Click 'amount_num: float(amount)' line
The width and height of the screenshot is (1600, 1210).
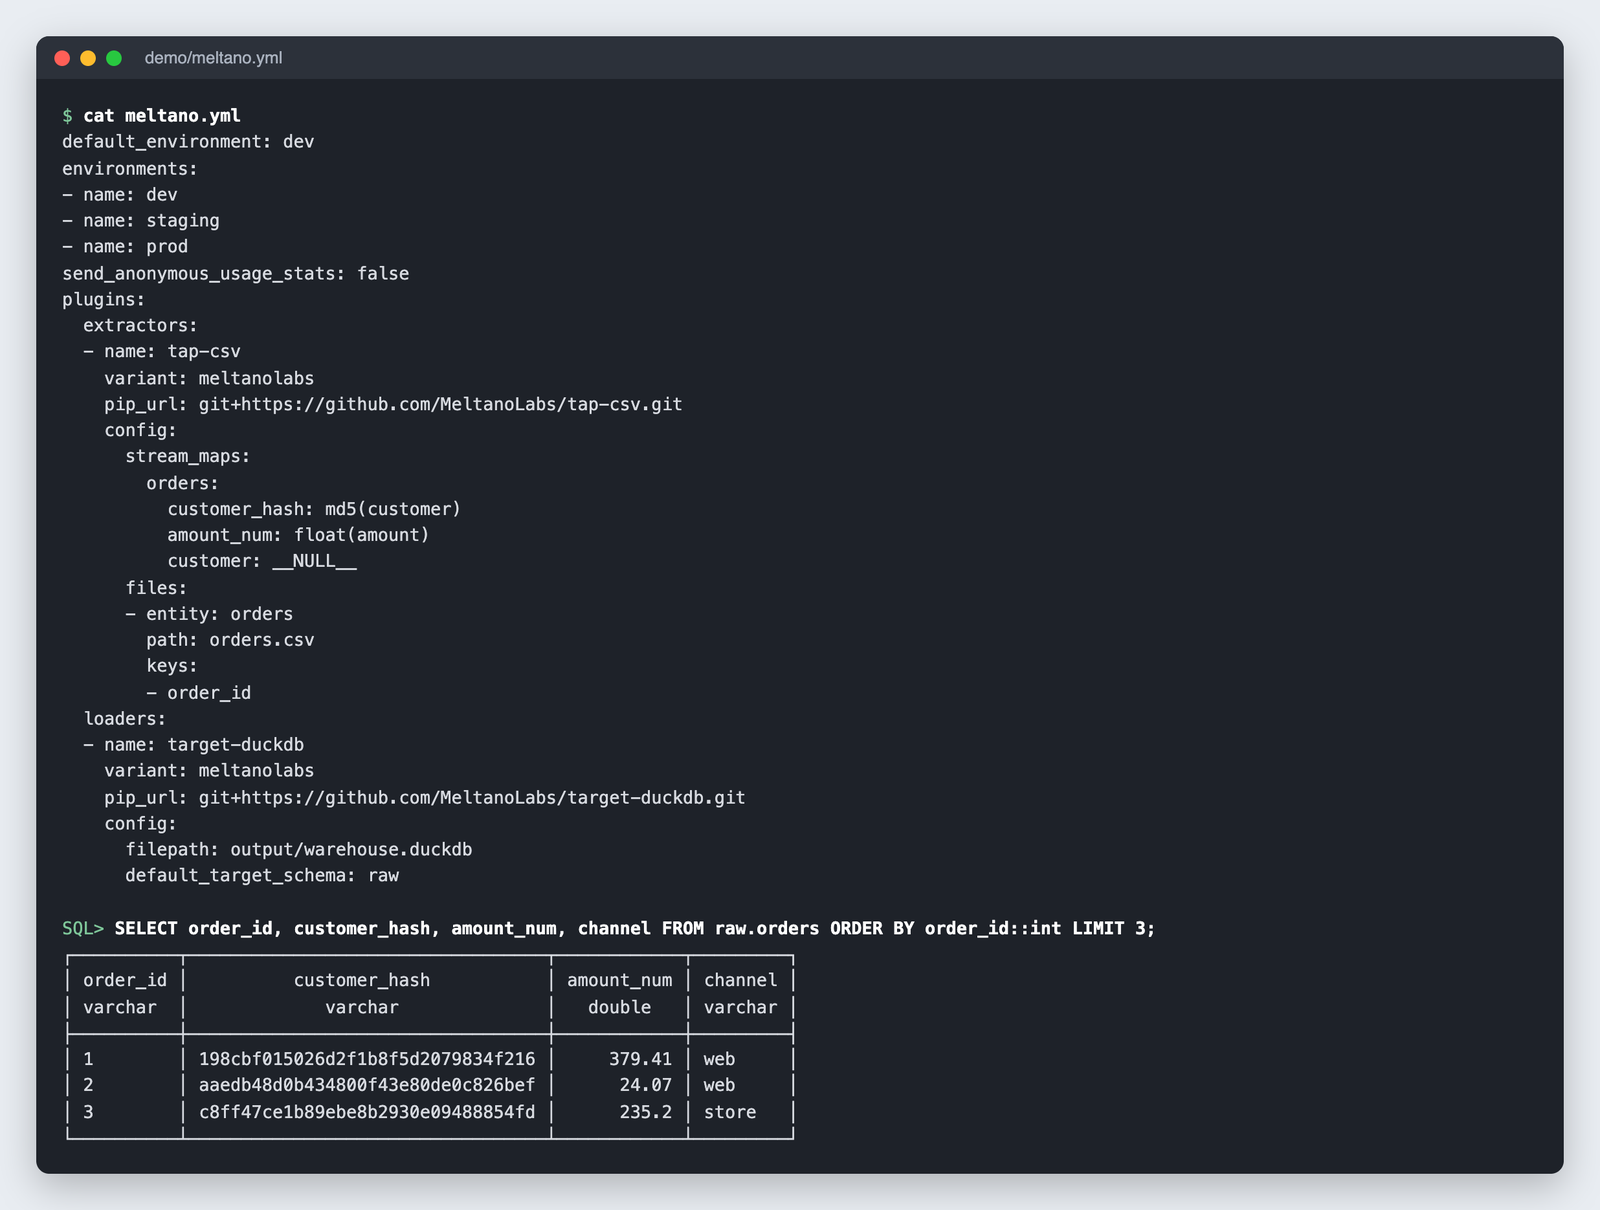298,536
